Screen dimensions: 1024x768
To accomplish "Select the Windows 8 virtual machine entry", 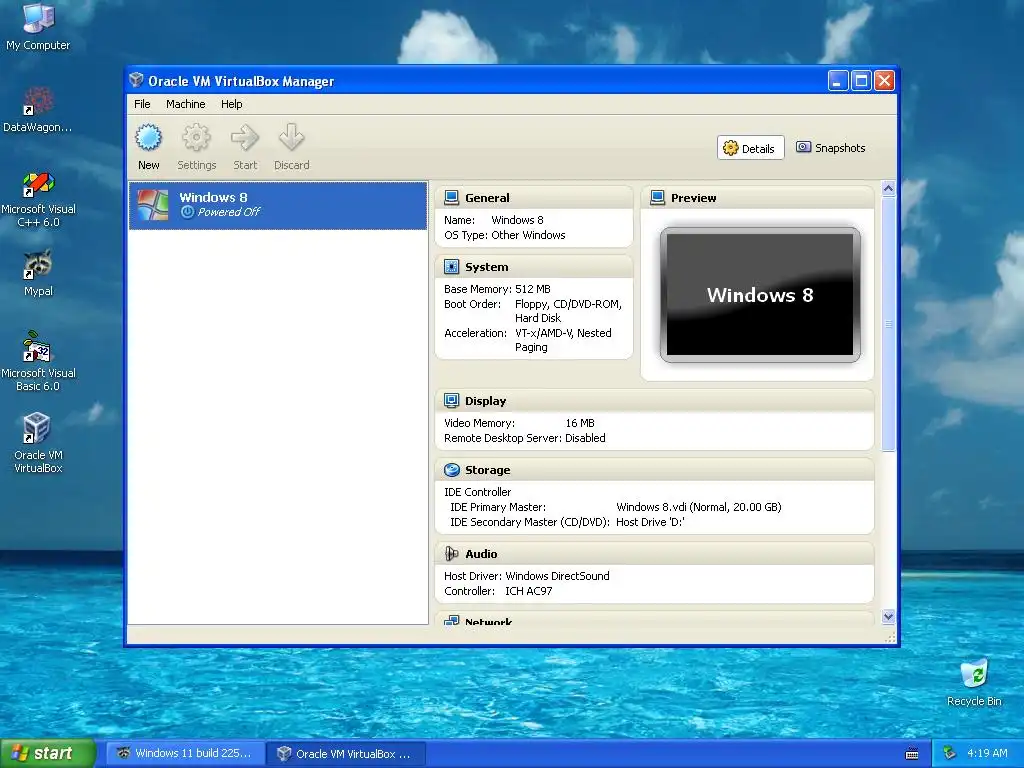I will click(x=278, y=205).
